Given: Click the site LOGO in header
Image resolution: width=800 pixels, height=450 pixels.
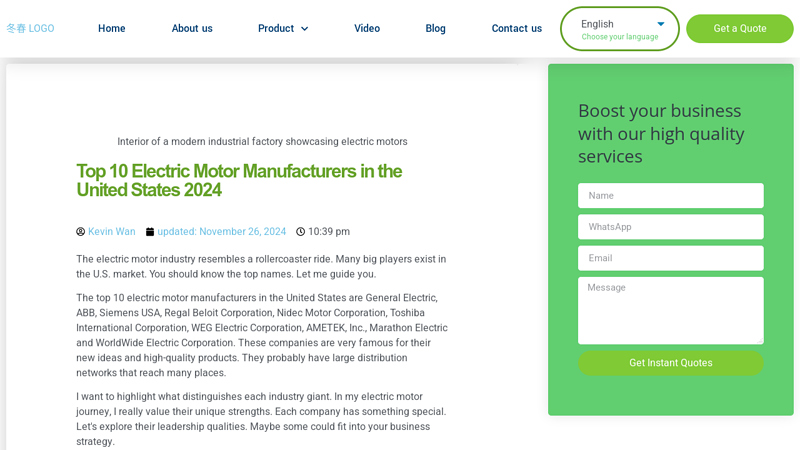Looking at the screenshot, I should pyautogui.click(x=30, y=29).
